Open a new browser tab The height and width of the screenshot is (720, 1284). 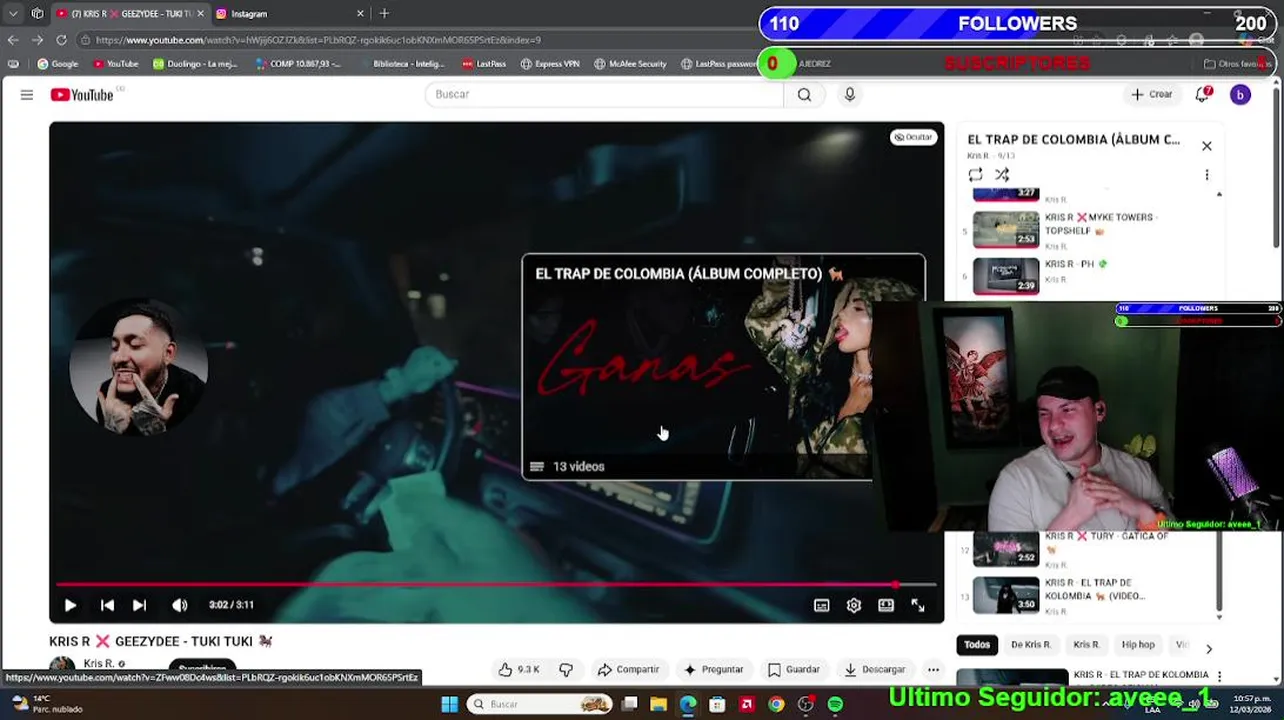tap(384, 14)
